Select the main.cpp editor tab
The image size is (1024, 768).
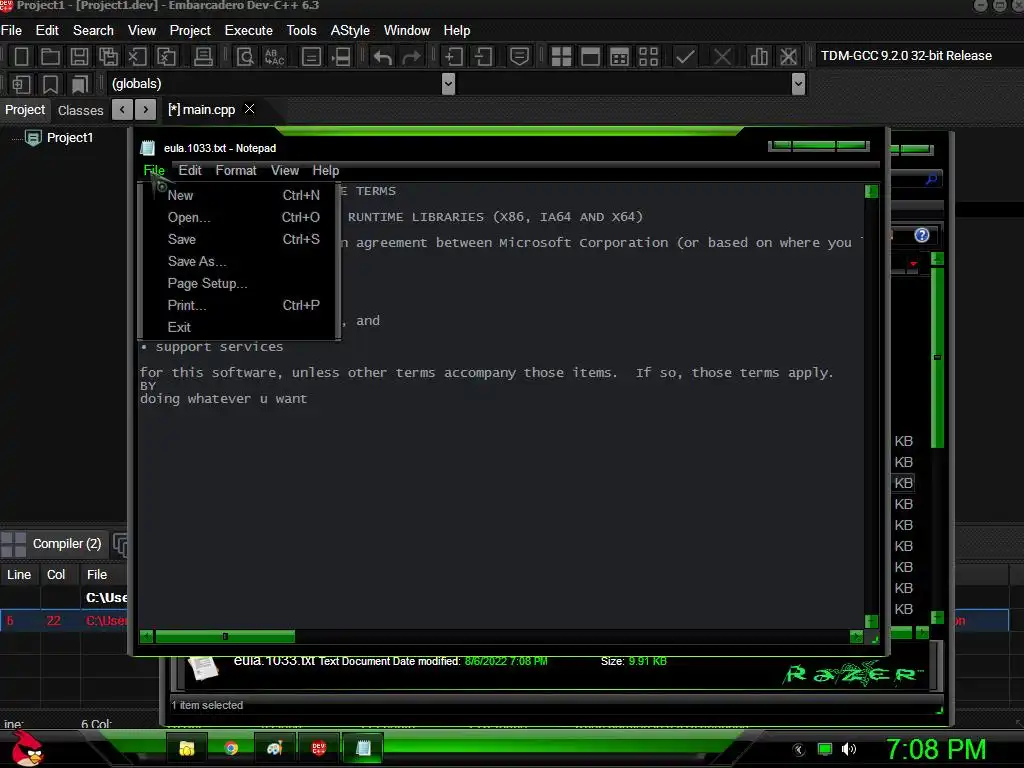pos(201,110)
